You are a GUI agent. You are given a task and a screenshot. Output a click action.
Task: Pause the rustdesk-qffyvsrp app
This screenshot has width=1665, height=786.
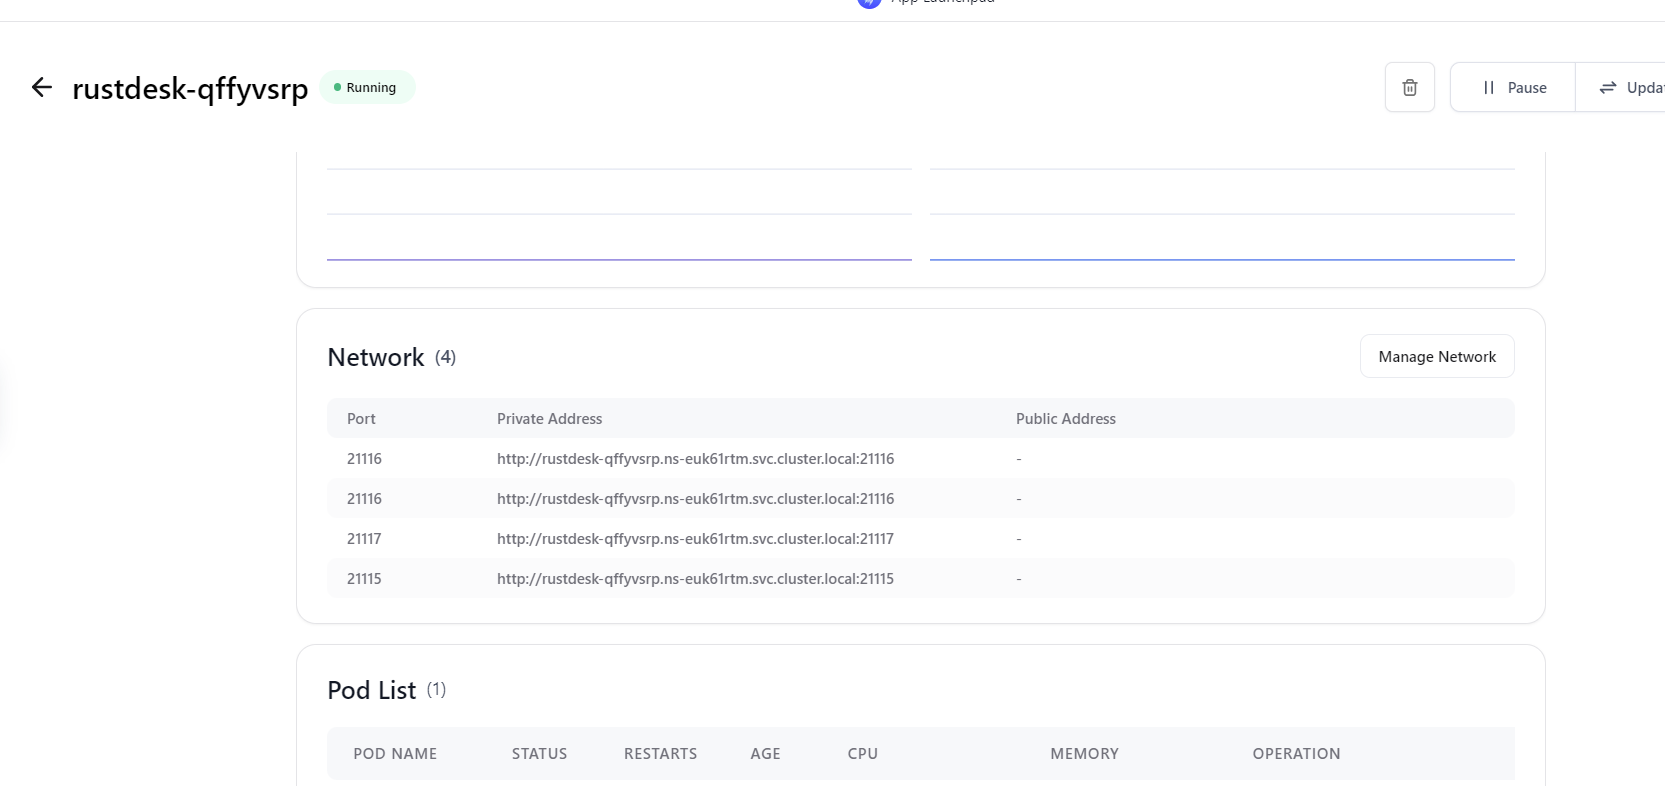1513,88
